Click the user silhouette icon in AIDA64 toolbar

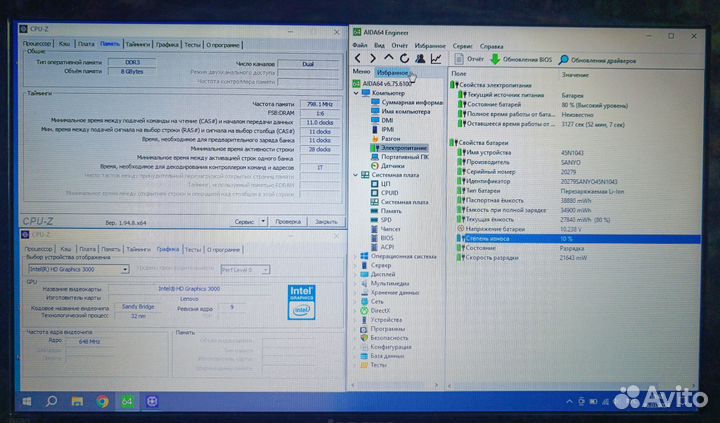[420, 59]
